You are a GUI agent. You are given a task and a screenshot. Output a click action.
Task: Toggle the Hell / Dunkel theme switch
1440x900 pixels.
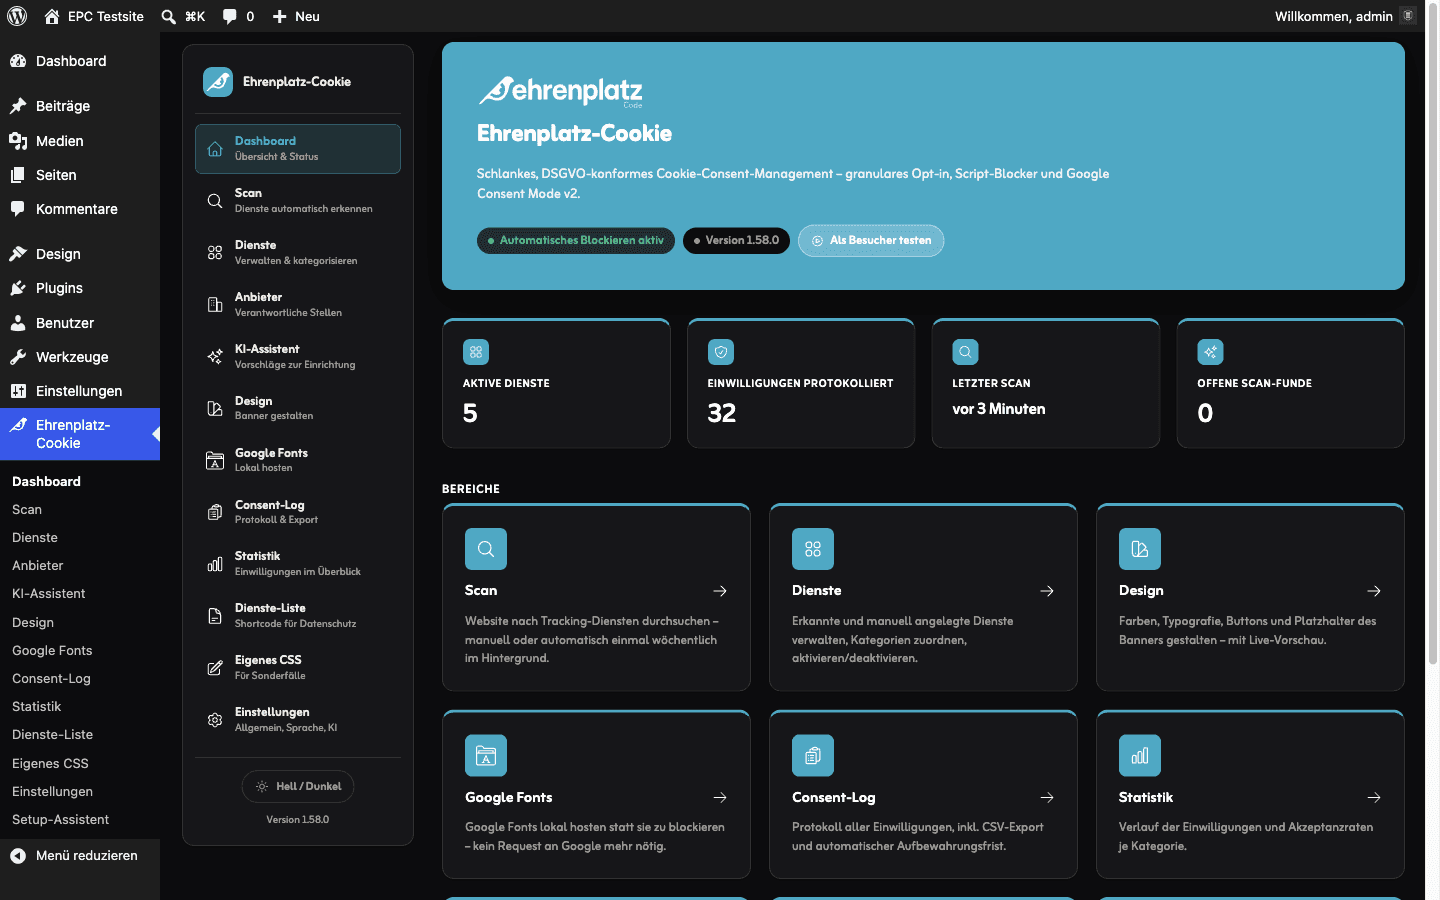298,786
